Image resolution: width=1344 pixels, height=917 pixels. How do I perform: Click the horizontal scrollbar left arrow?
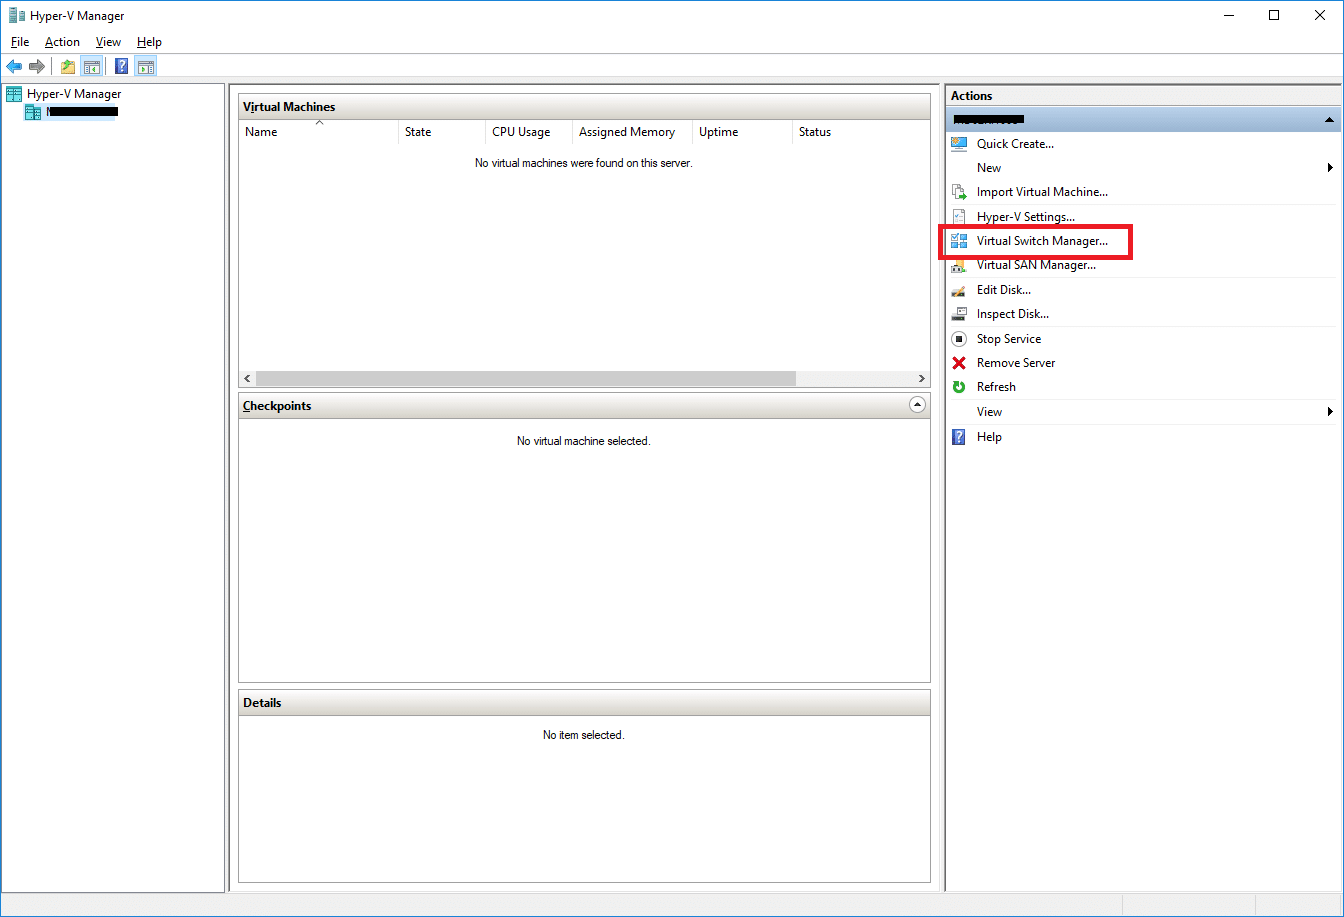(x=247, y=379)
